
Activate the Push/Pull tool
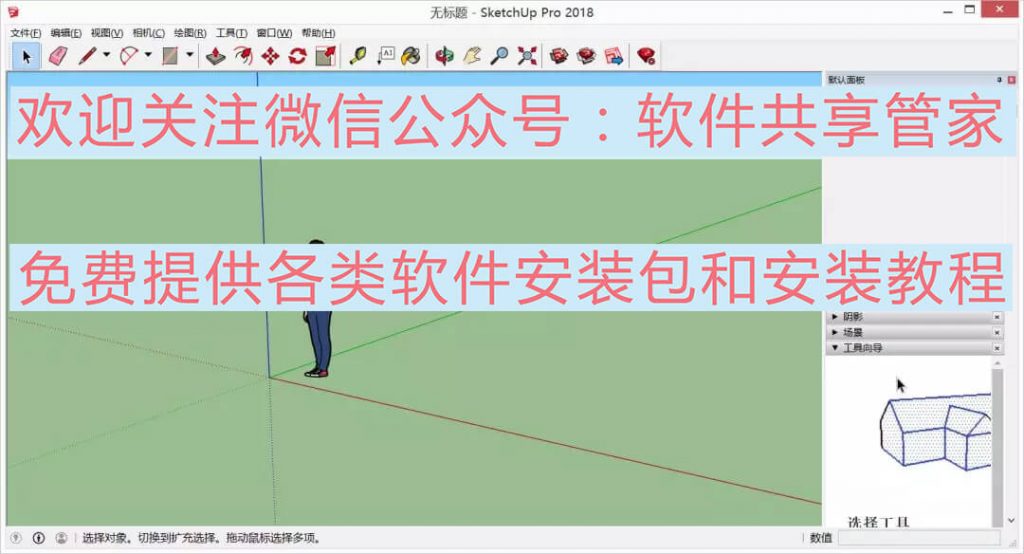click(216, 56)
